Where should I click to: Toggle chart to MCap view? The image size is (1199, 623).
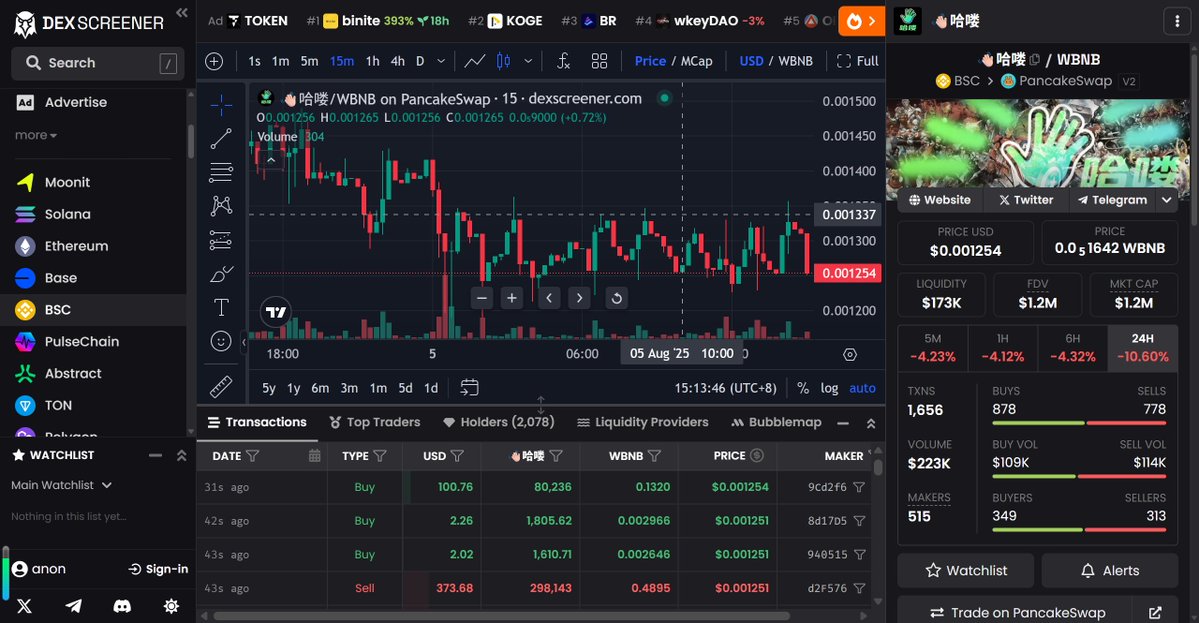click(x=696, y=61)
